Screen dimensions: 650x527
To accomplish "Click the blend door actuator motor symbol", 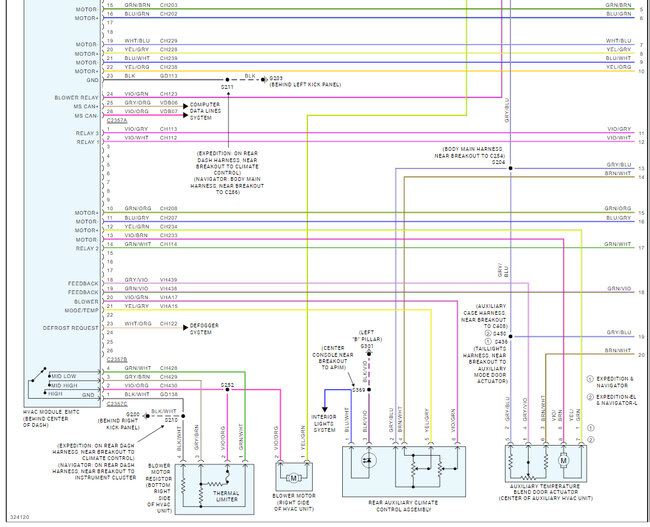I will point(563,460).
